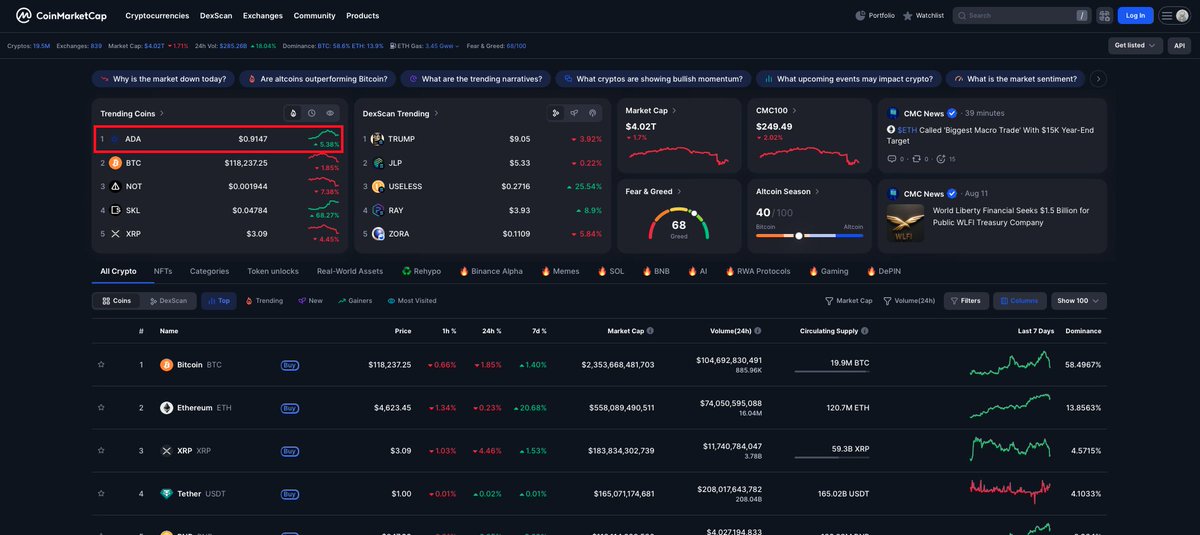Screen dimensions: 1200x535
Task: Toggle the watchlist star on the Tether row
Action: [x=101, y=494]
